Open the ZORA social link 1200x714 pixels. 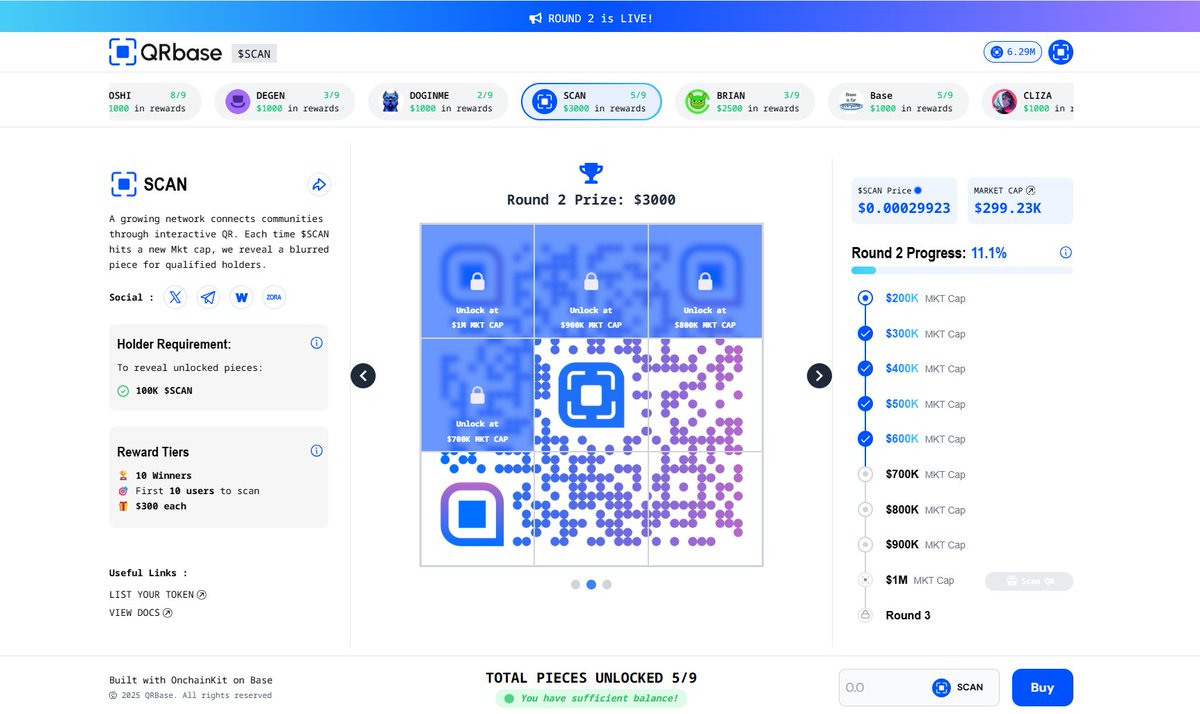[273, 297]
